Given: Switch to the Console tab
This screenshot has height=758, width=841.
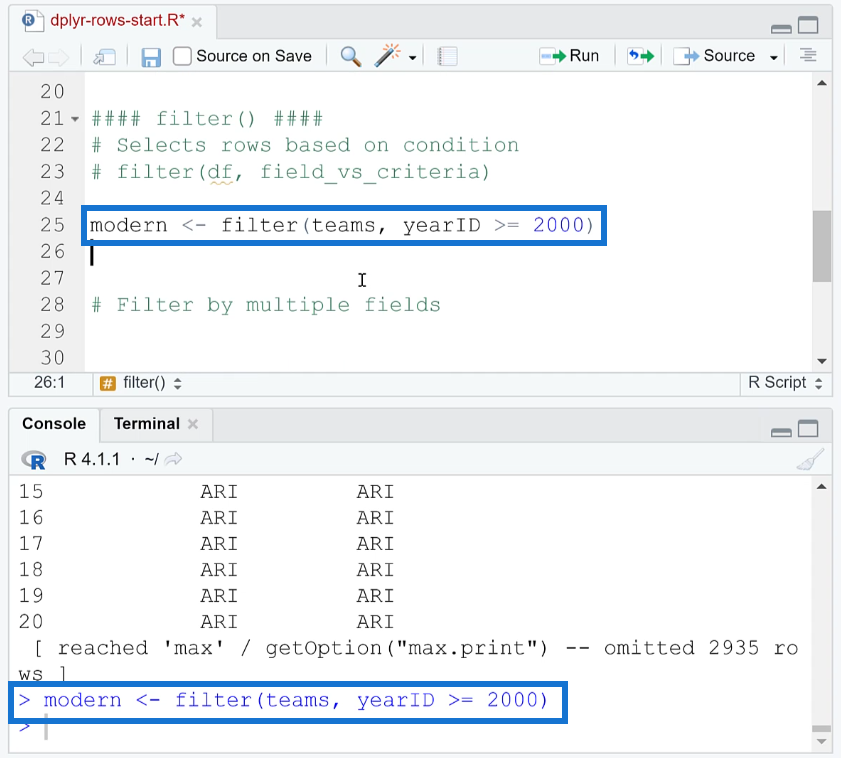Looking at the screenshot, I should [54, 424].
